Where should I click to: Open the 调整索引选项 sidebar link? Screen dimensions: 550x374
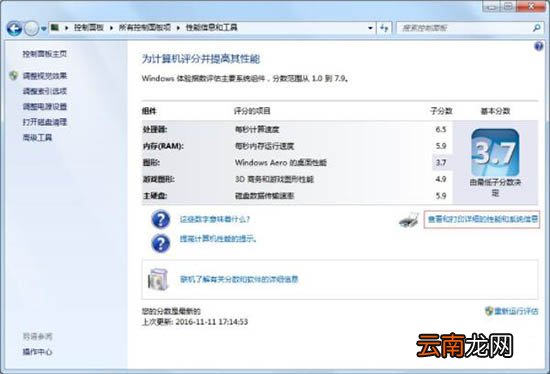45,91
